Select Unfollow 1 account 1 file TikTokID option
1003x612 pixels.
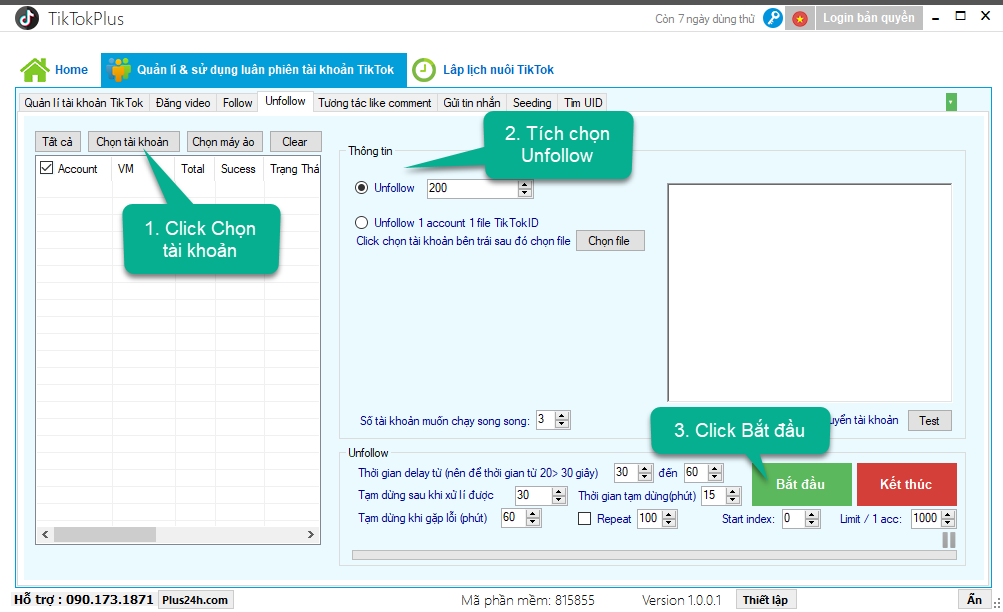click(x=362, y=223)
